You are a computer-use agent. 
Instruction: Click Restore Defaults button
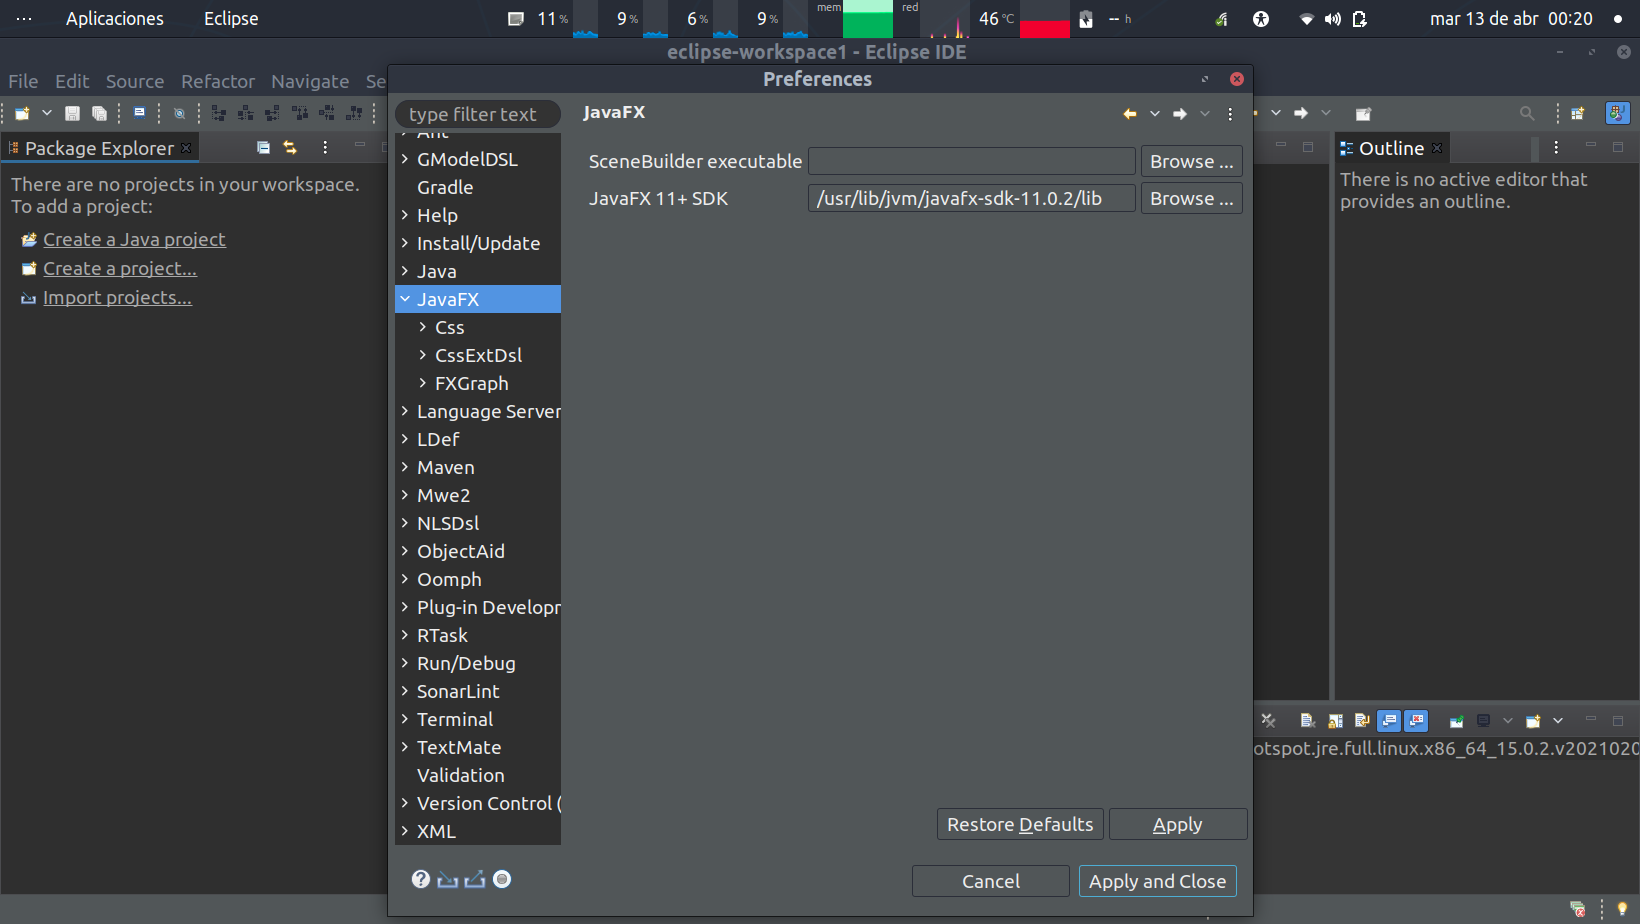(1020, 824)
